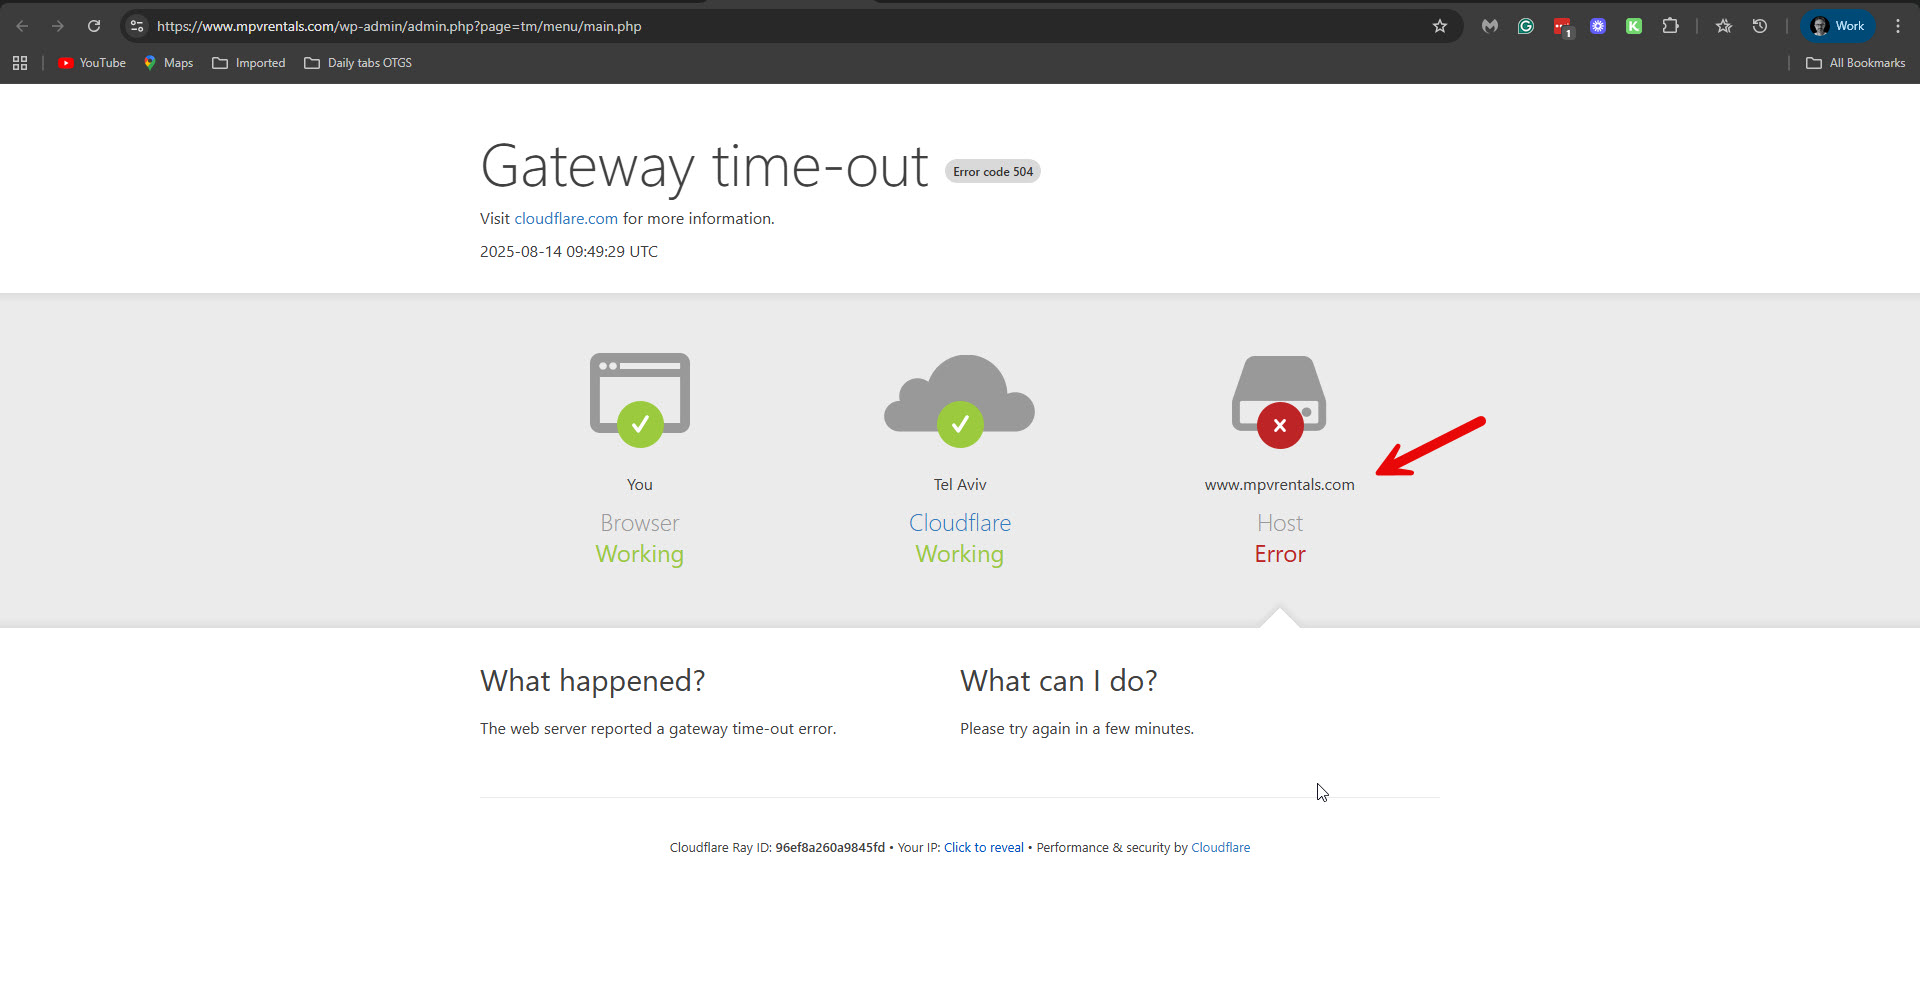Follow the cloudflare.com link under the heading
Image resolution: width=1920 pixels, height=995 pixels.
pos(566,218)
